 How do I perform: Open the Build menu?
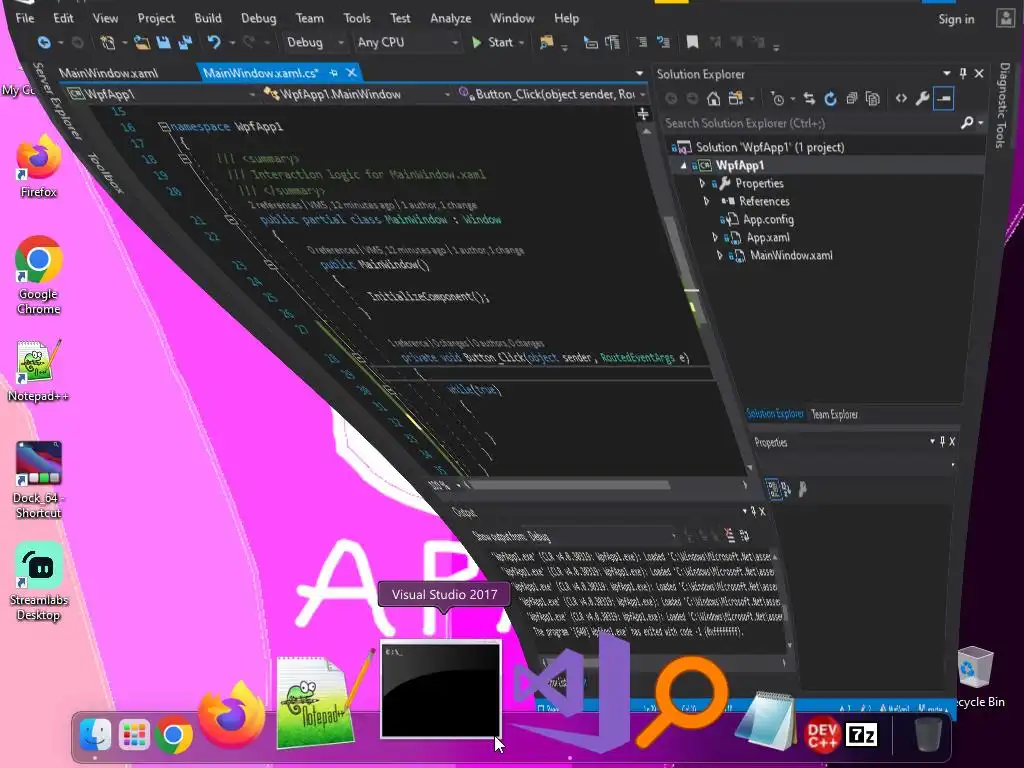click(208, 18)
